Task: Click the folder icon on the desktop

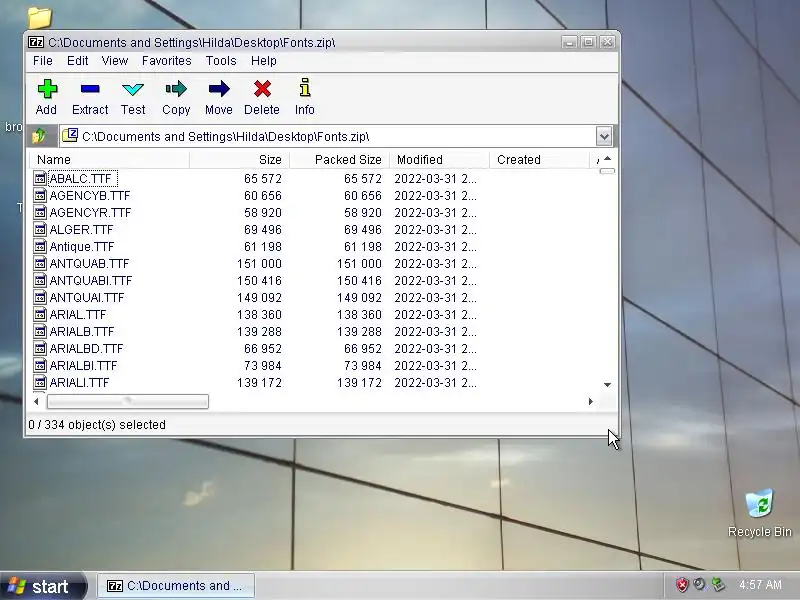Action: (40, 17)
